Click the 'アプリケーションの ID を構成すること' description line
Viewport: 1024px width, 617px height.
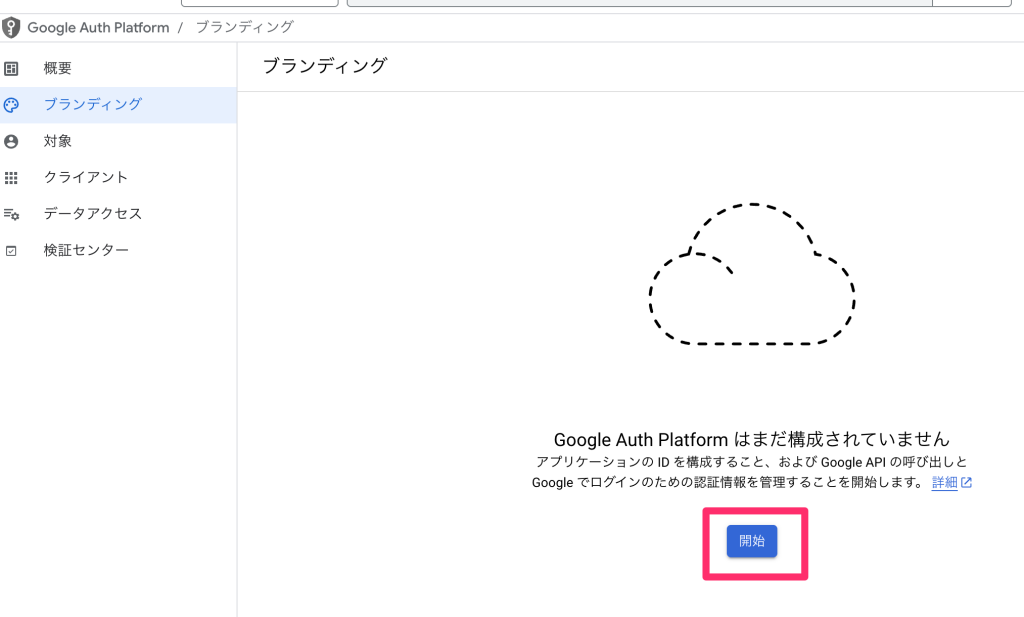pos(752,462)
